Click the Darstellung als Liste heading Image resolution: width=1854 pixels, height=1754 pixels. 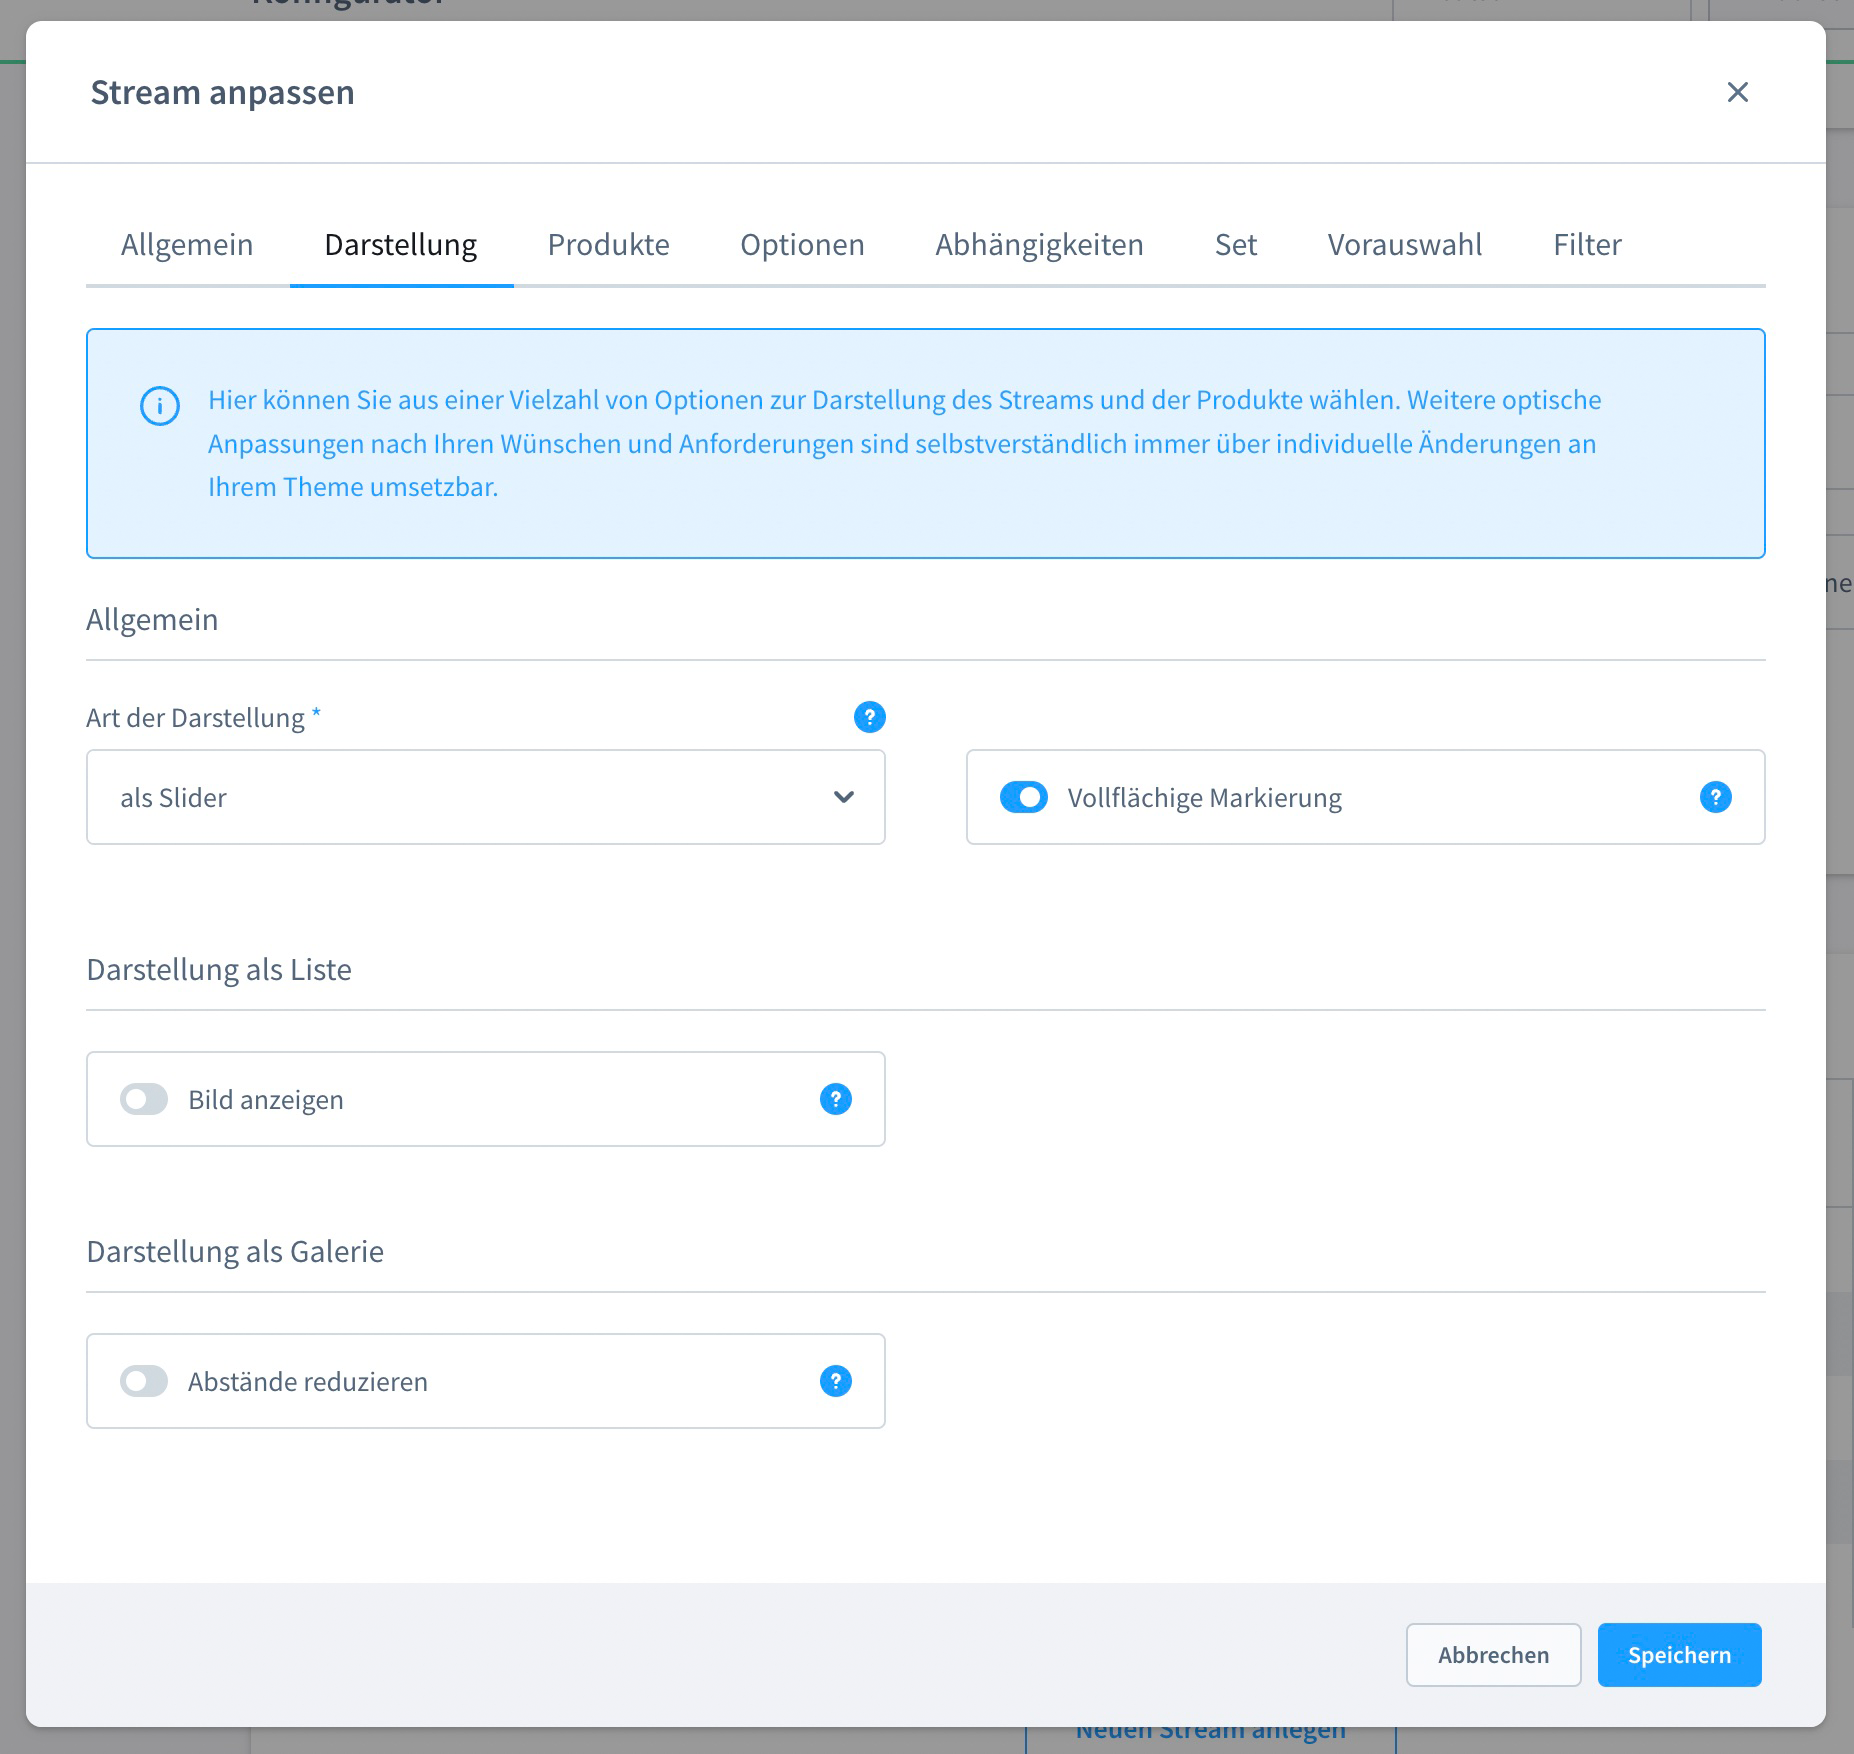point(219,970)
